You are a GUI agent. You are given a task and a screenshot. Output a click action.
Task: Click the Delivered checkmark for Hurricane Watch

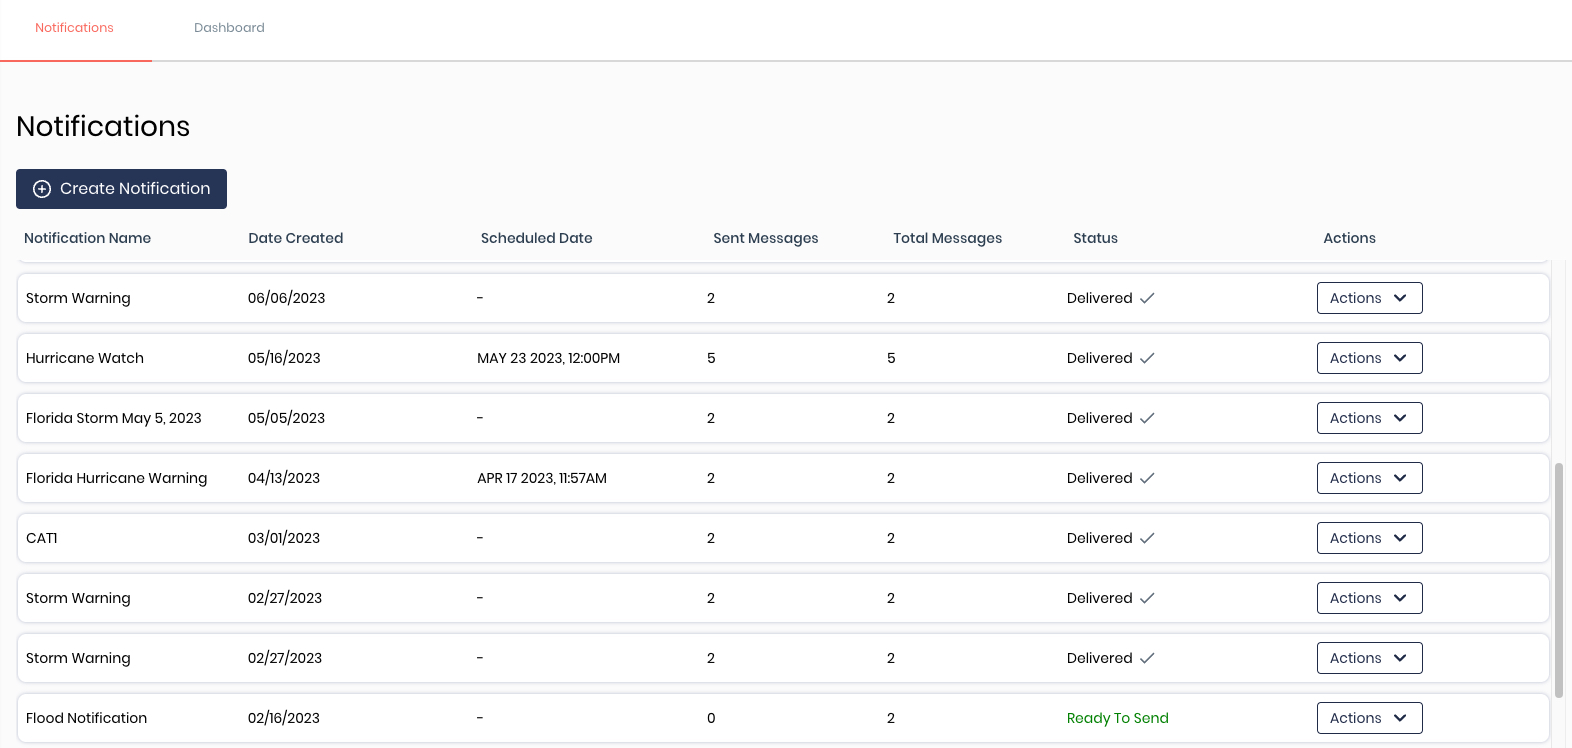point(1147,358)
